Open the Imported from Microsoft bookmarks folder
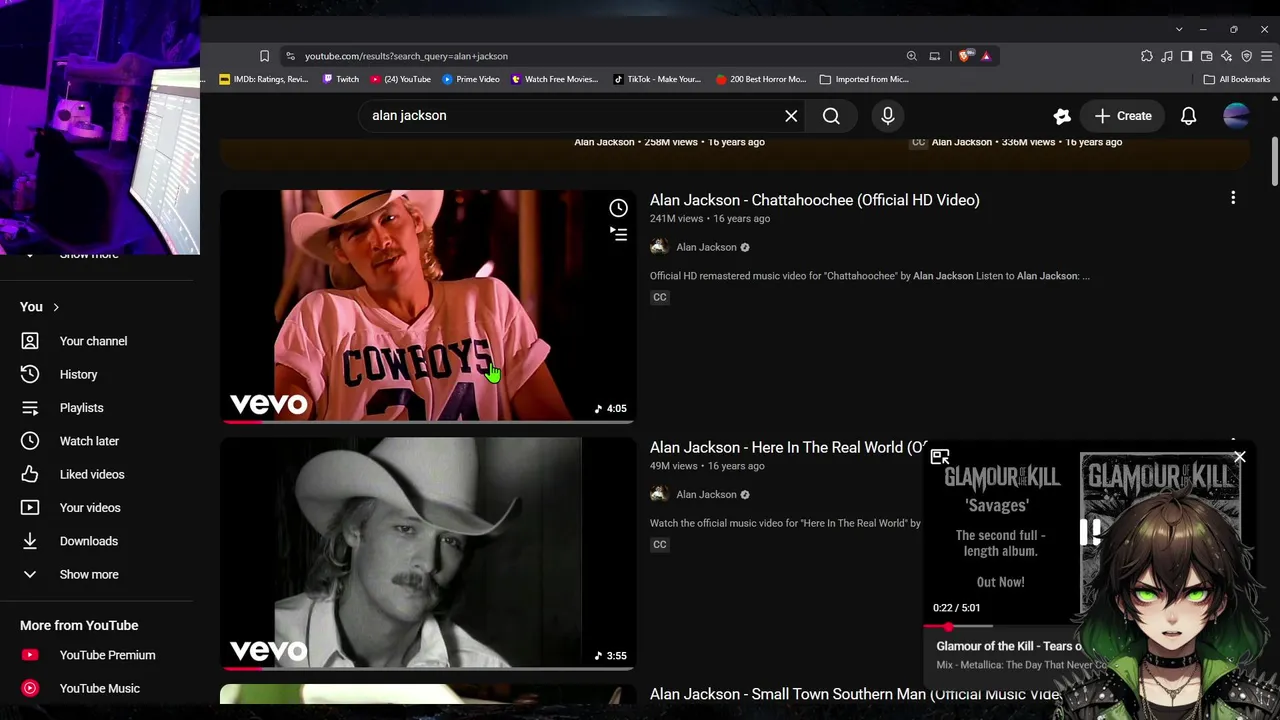 point(864,79)
